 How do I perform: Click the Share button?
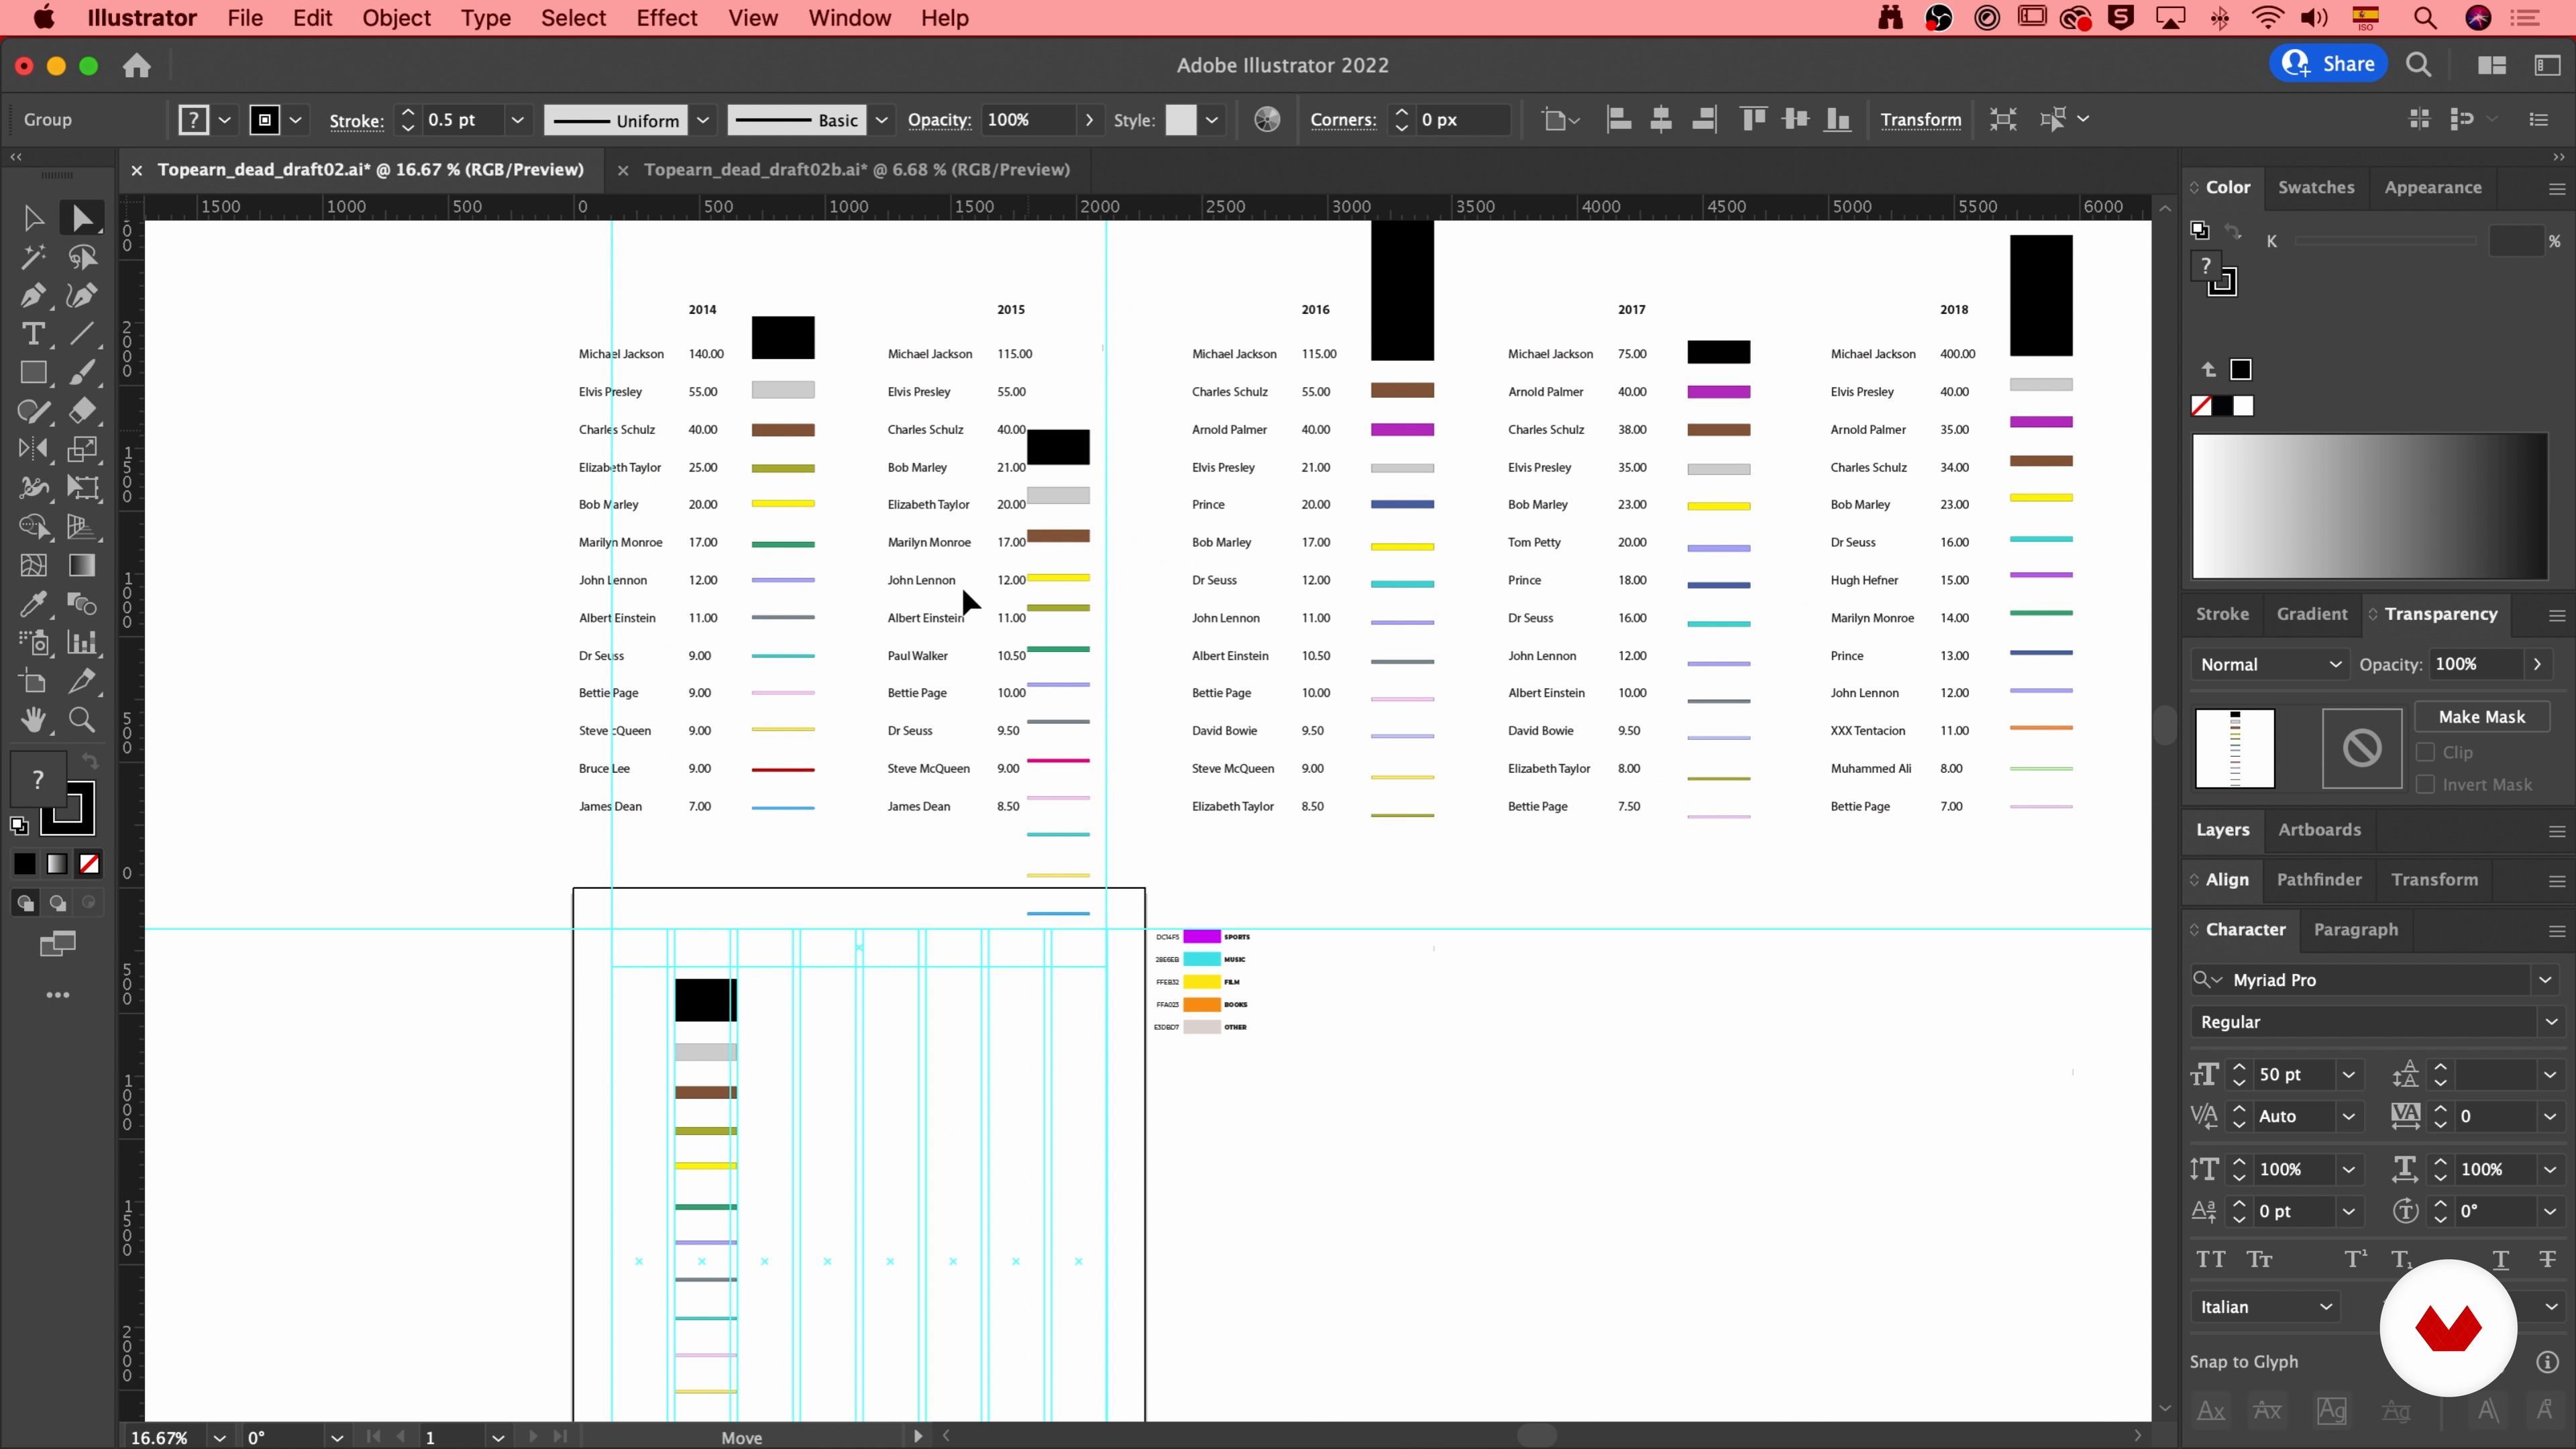(2329, 64)
